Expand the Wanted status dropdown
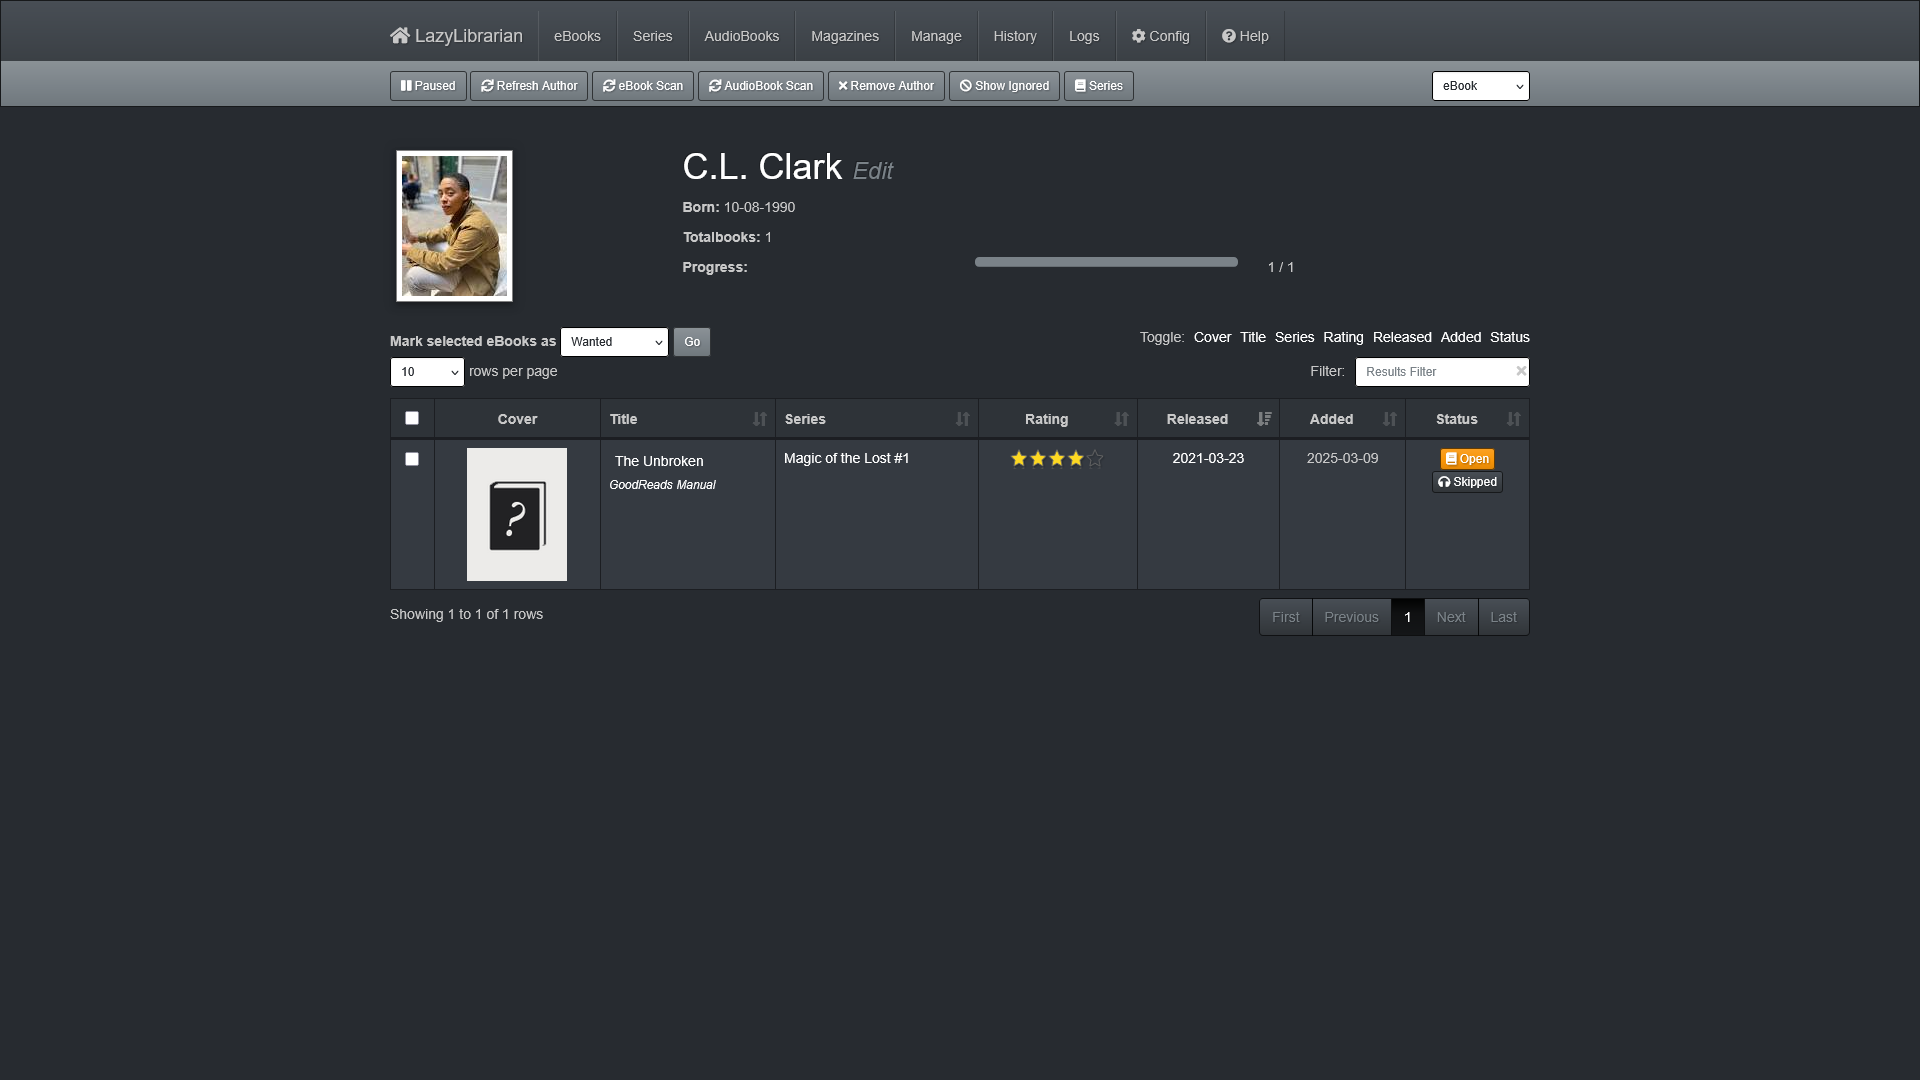The image size is (1920, 1080). pyautogui.click(x=614, y=342)
